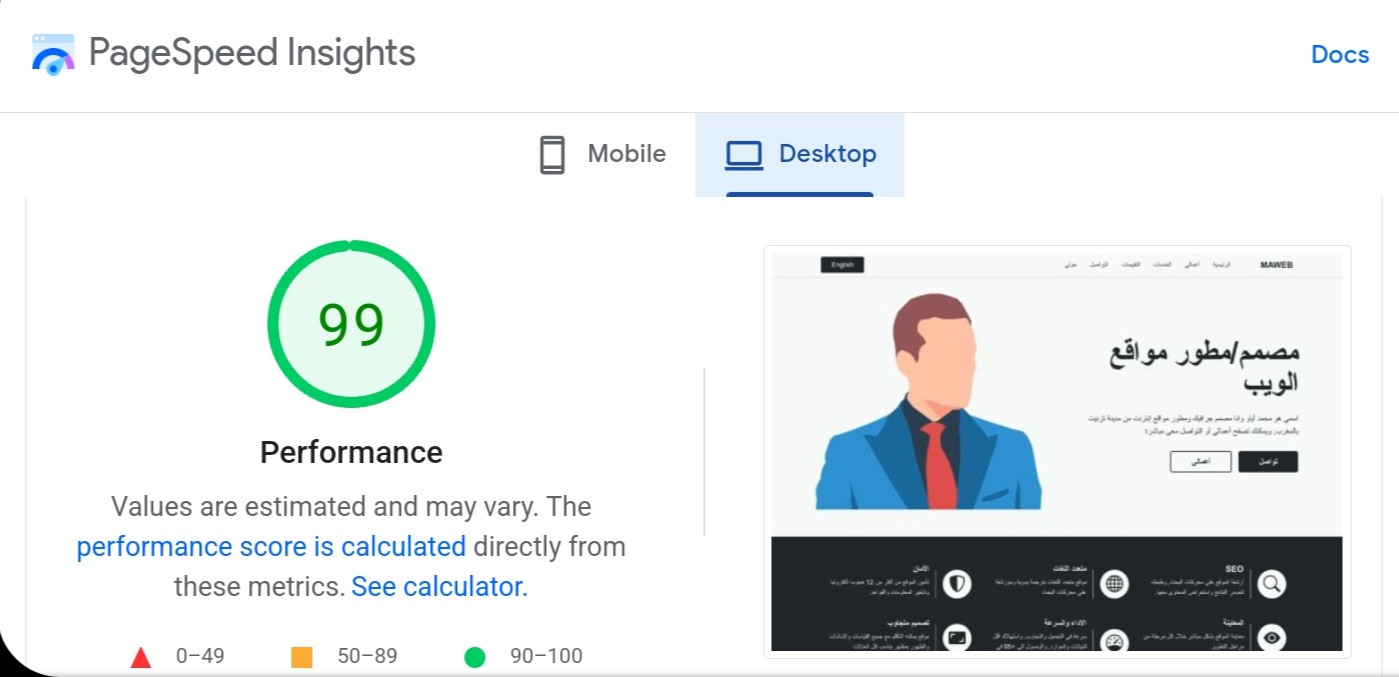This screenshot has height=677, width=1399.
Task: Select the Desktop tab label
Action: [x=827, y=154]
